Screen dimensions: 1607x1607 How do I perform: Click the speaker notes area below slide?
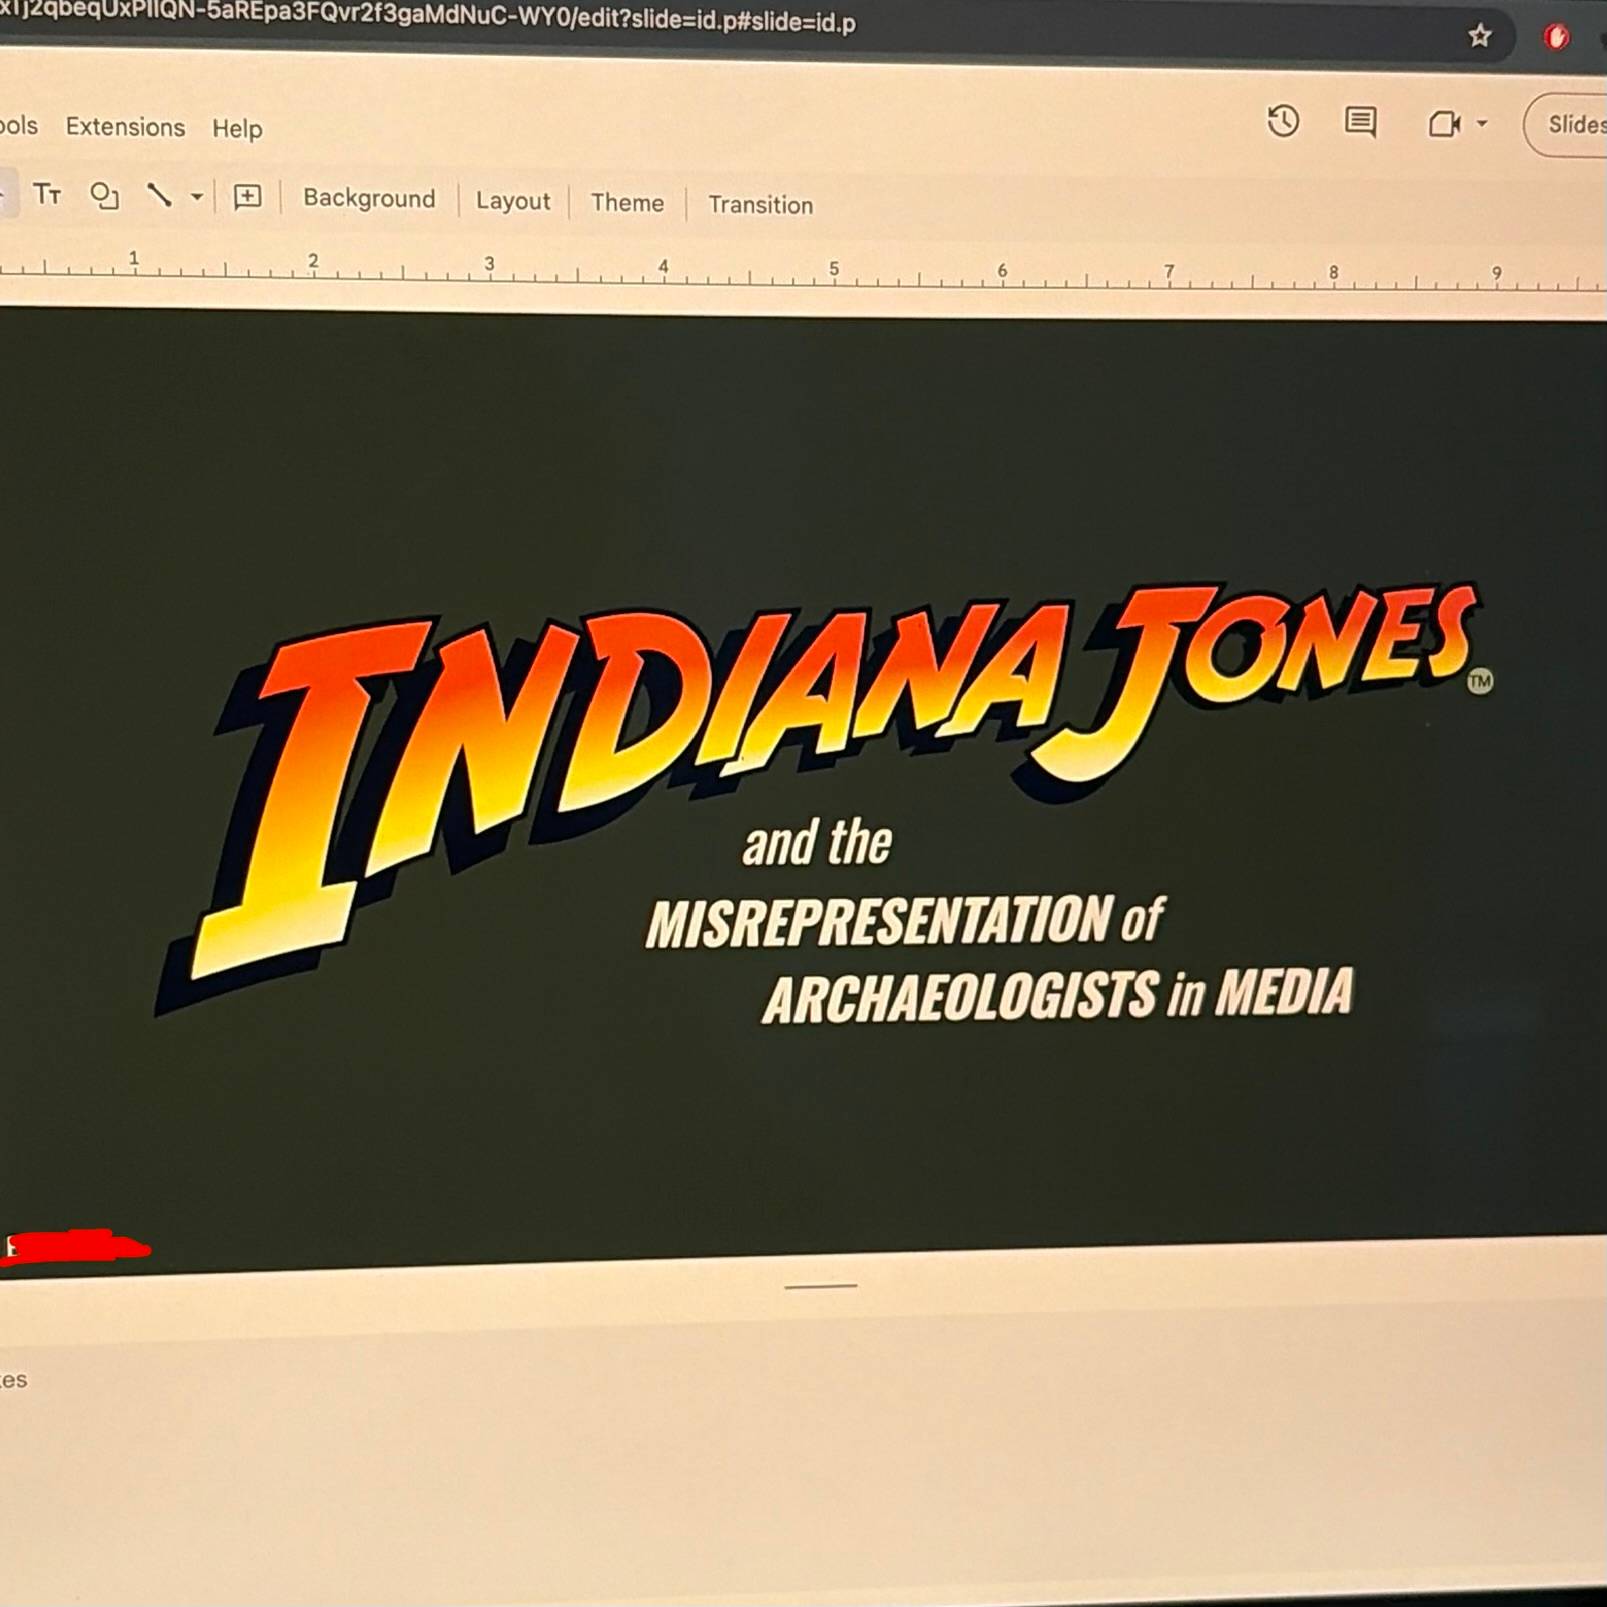(x=803, y=1450)
